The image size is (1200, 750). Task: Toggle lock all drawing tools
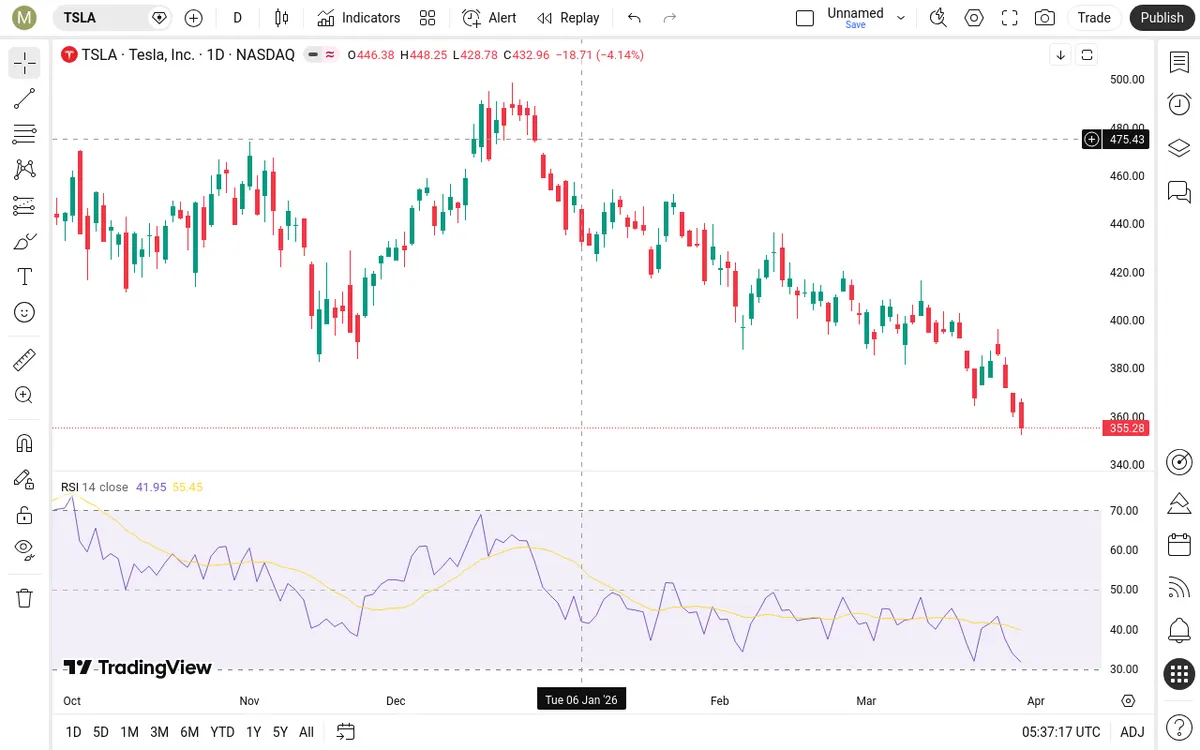pos(25,515)
